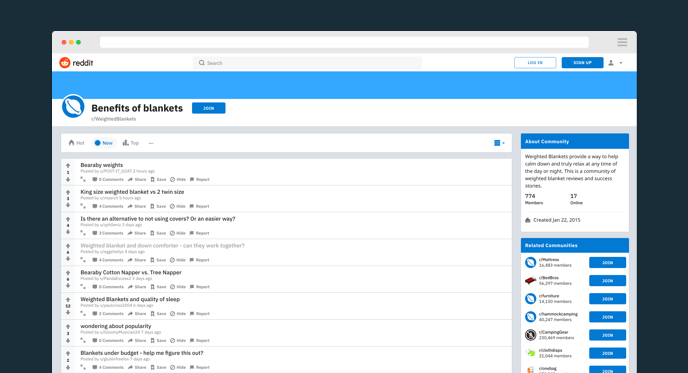Downvote the King size weighted blanket post

coord(68,205)
